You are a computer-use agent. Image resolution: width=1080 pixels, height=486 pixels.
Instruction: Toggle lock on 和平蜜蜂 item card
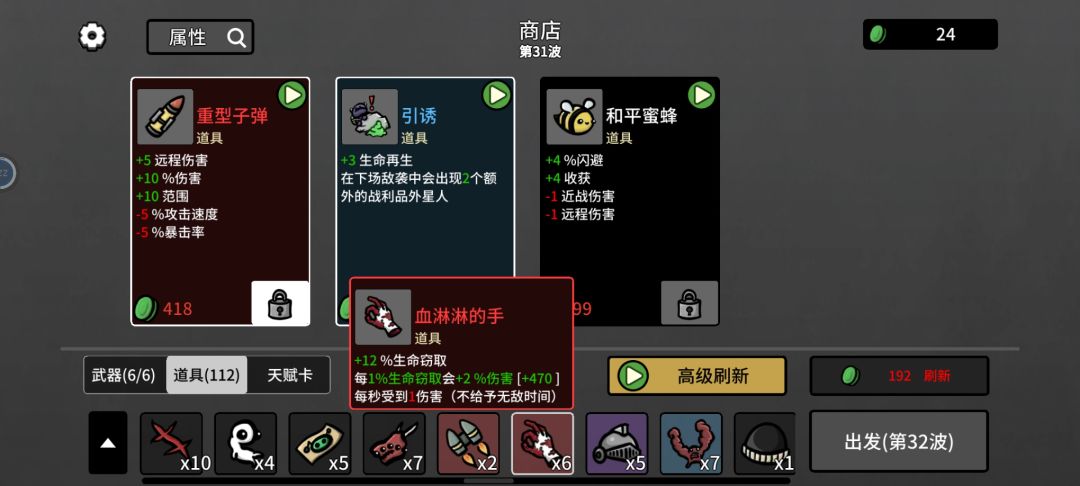689,303
